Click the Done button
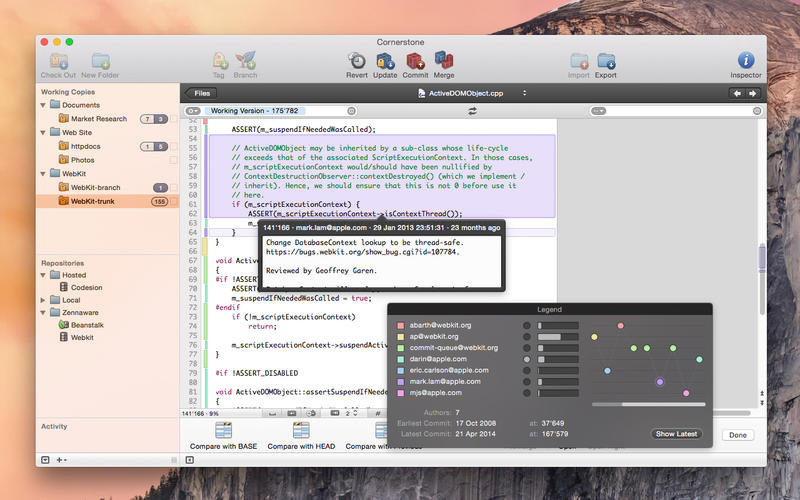The height and width of the screenshot is (500, 800). point(738,435)
